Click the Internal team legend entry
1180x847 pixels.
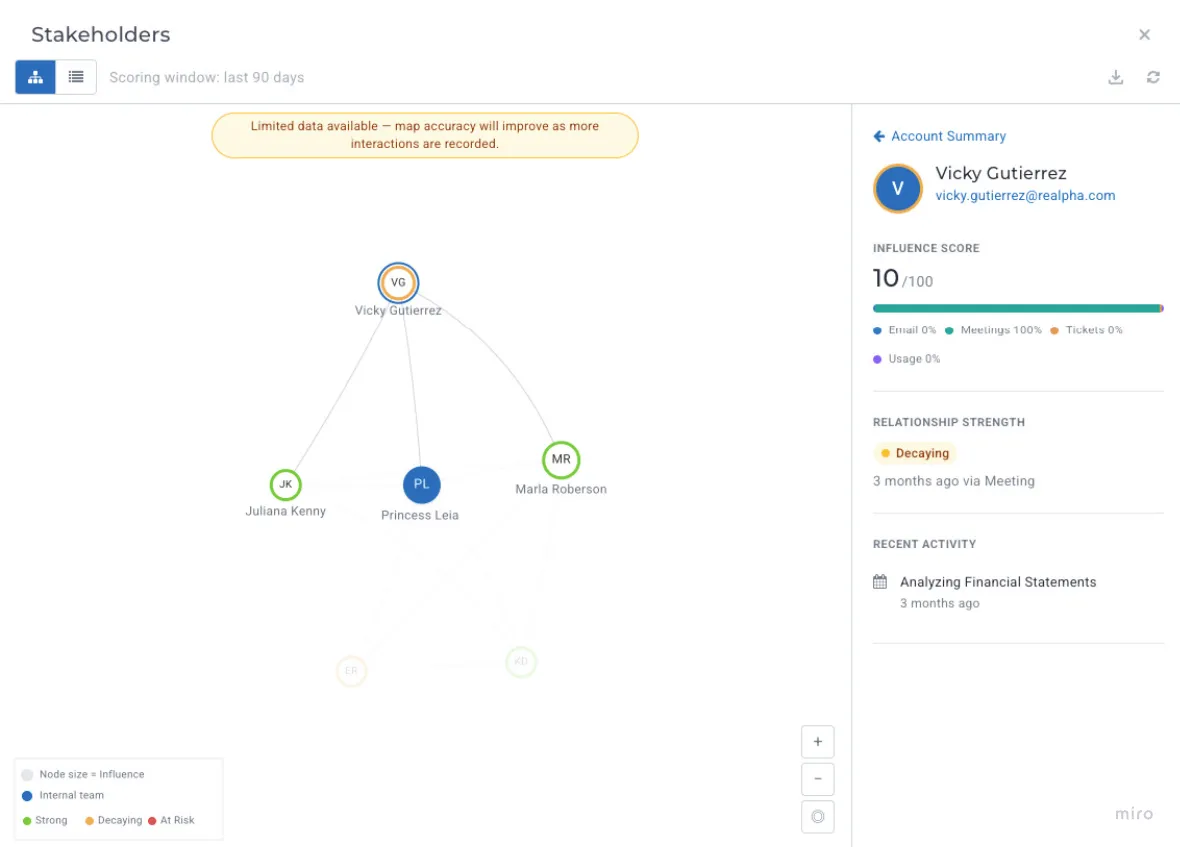pos(63,795)
